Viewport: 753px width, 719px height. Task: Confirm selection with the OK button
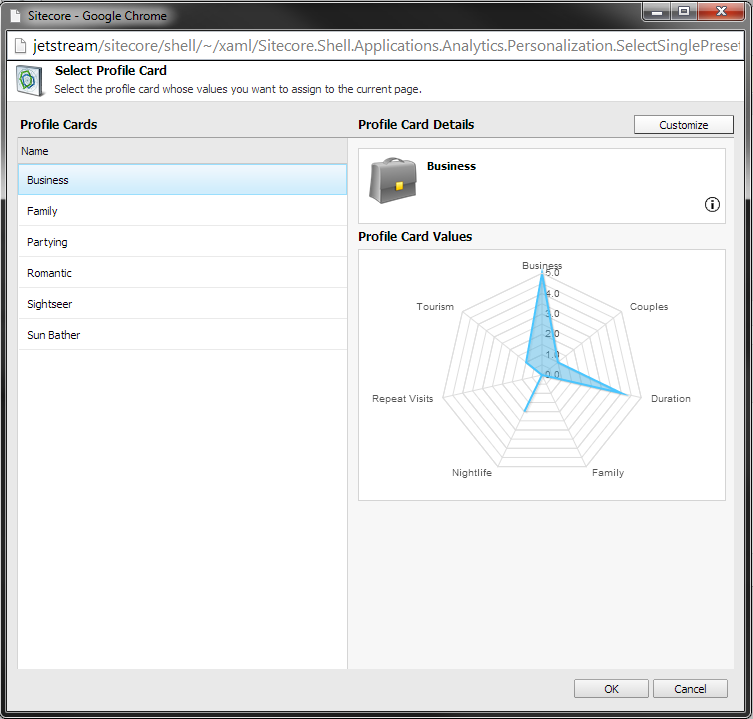tap(611, 689)
